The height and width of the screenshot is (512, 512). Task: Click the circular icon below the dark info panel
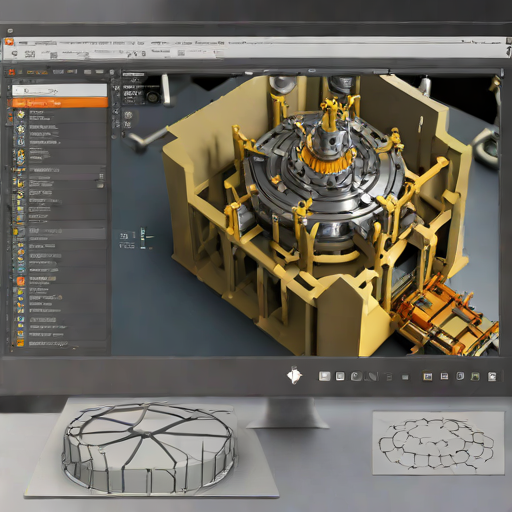click(128, 115)
